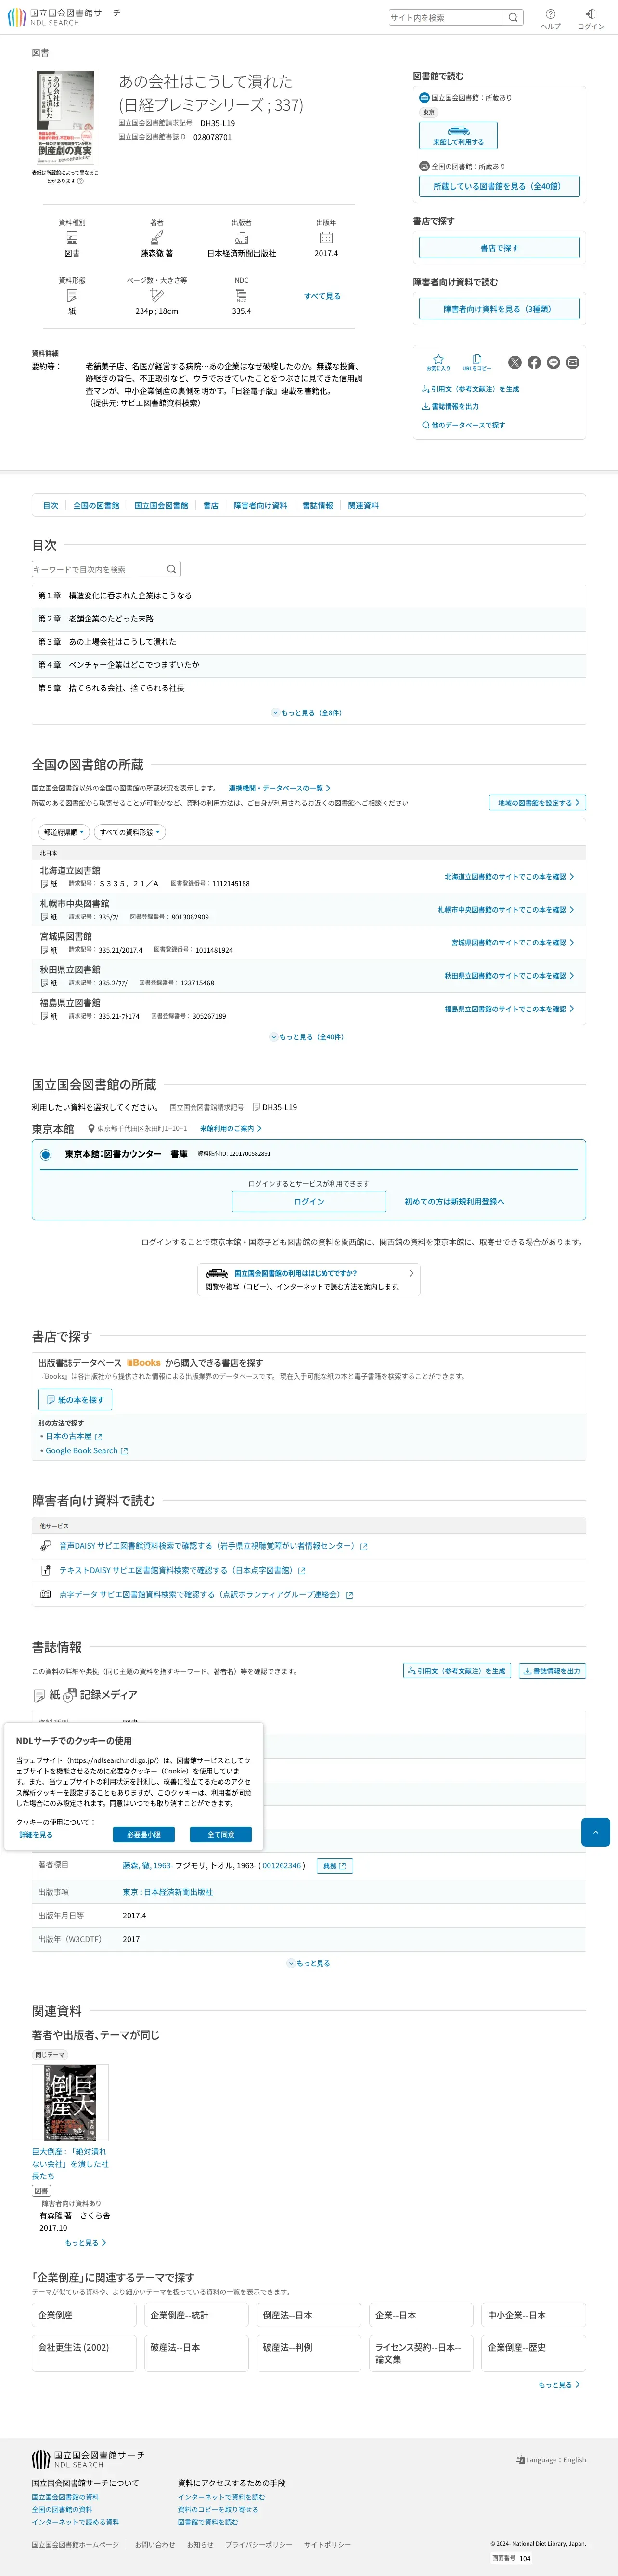Jump to 全国の図書館 section tab
Image resolution: width=618 pixels, height=2576 pixels.
96,506
